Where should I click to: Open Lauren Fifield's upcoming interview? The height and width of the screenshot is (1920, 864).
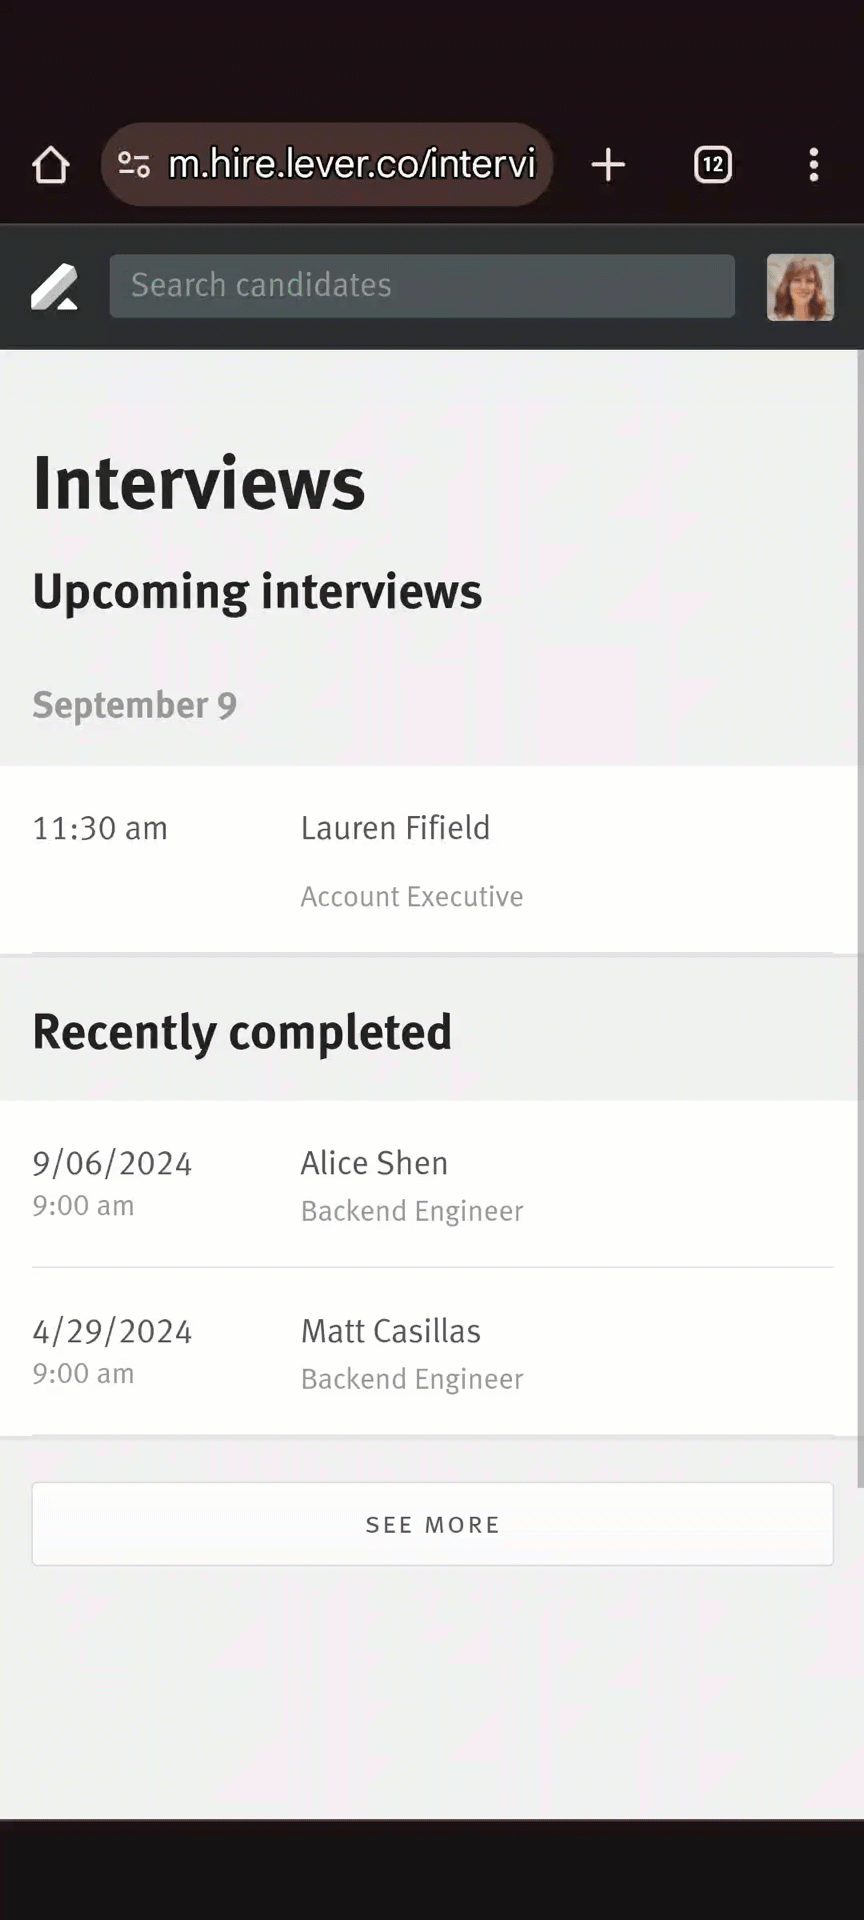[x=395, y=828]
